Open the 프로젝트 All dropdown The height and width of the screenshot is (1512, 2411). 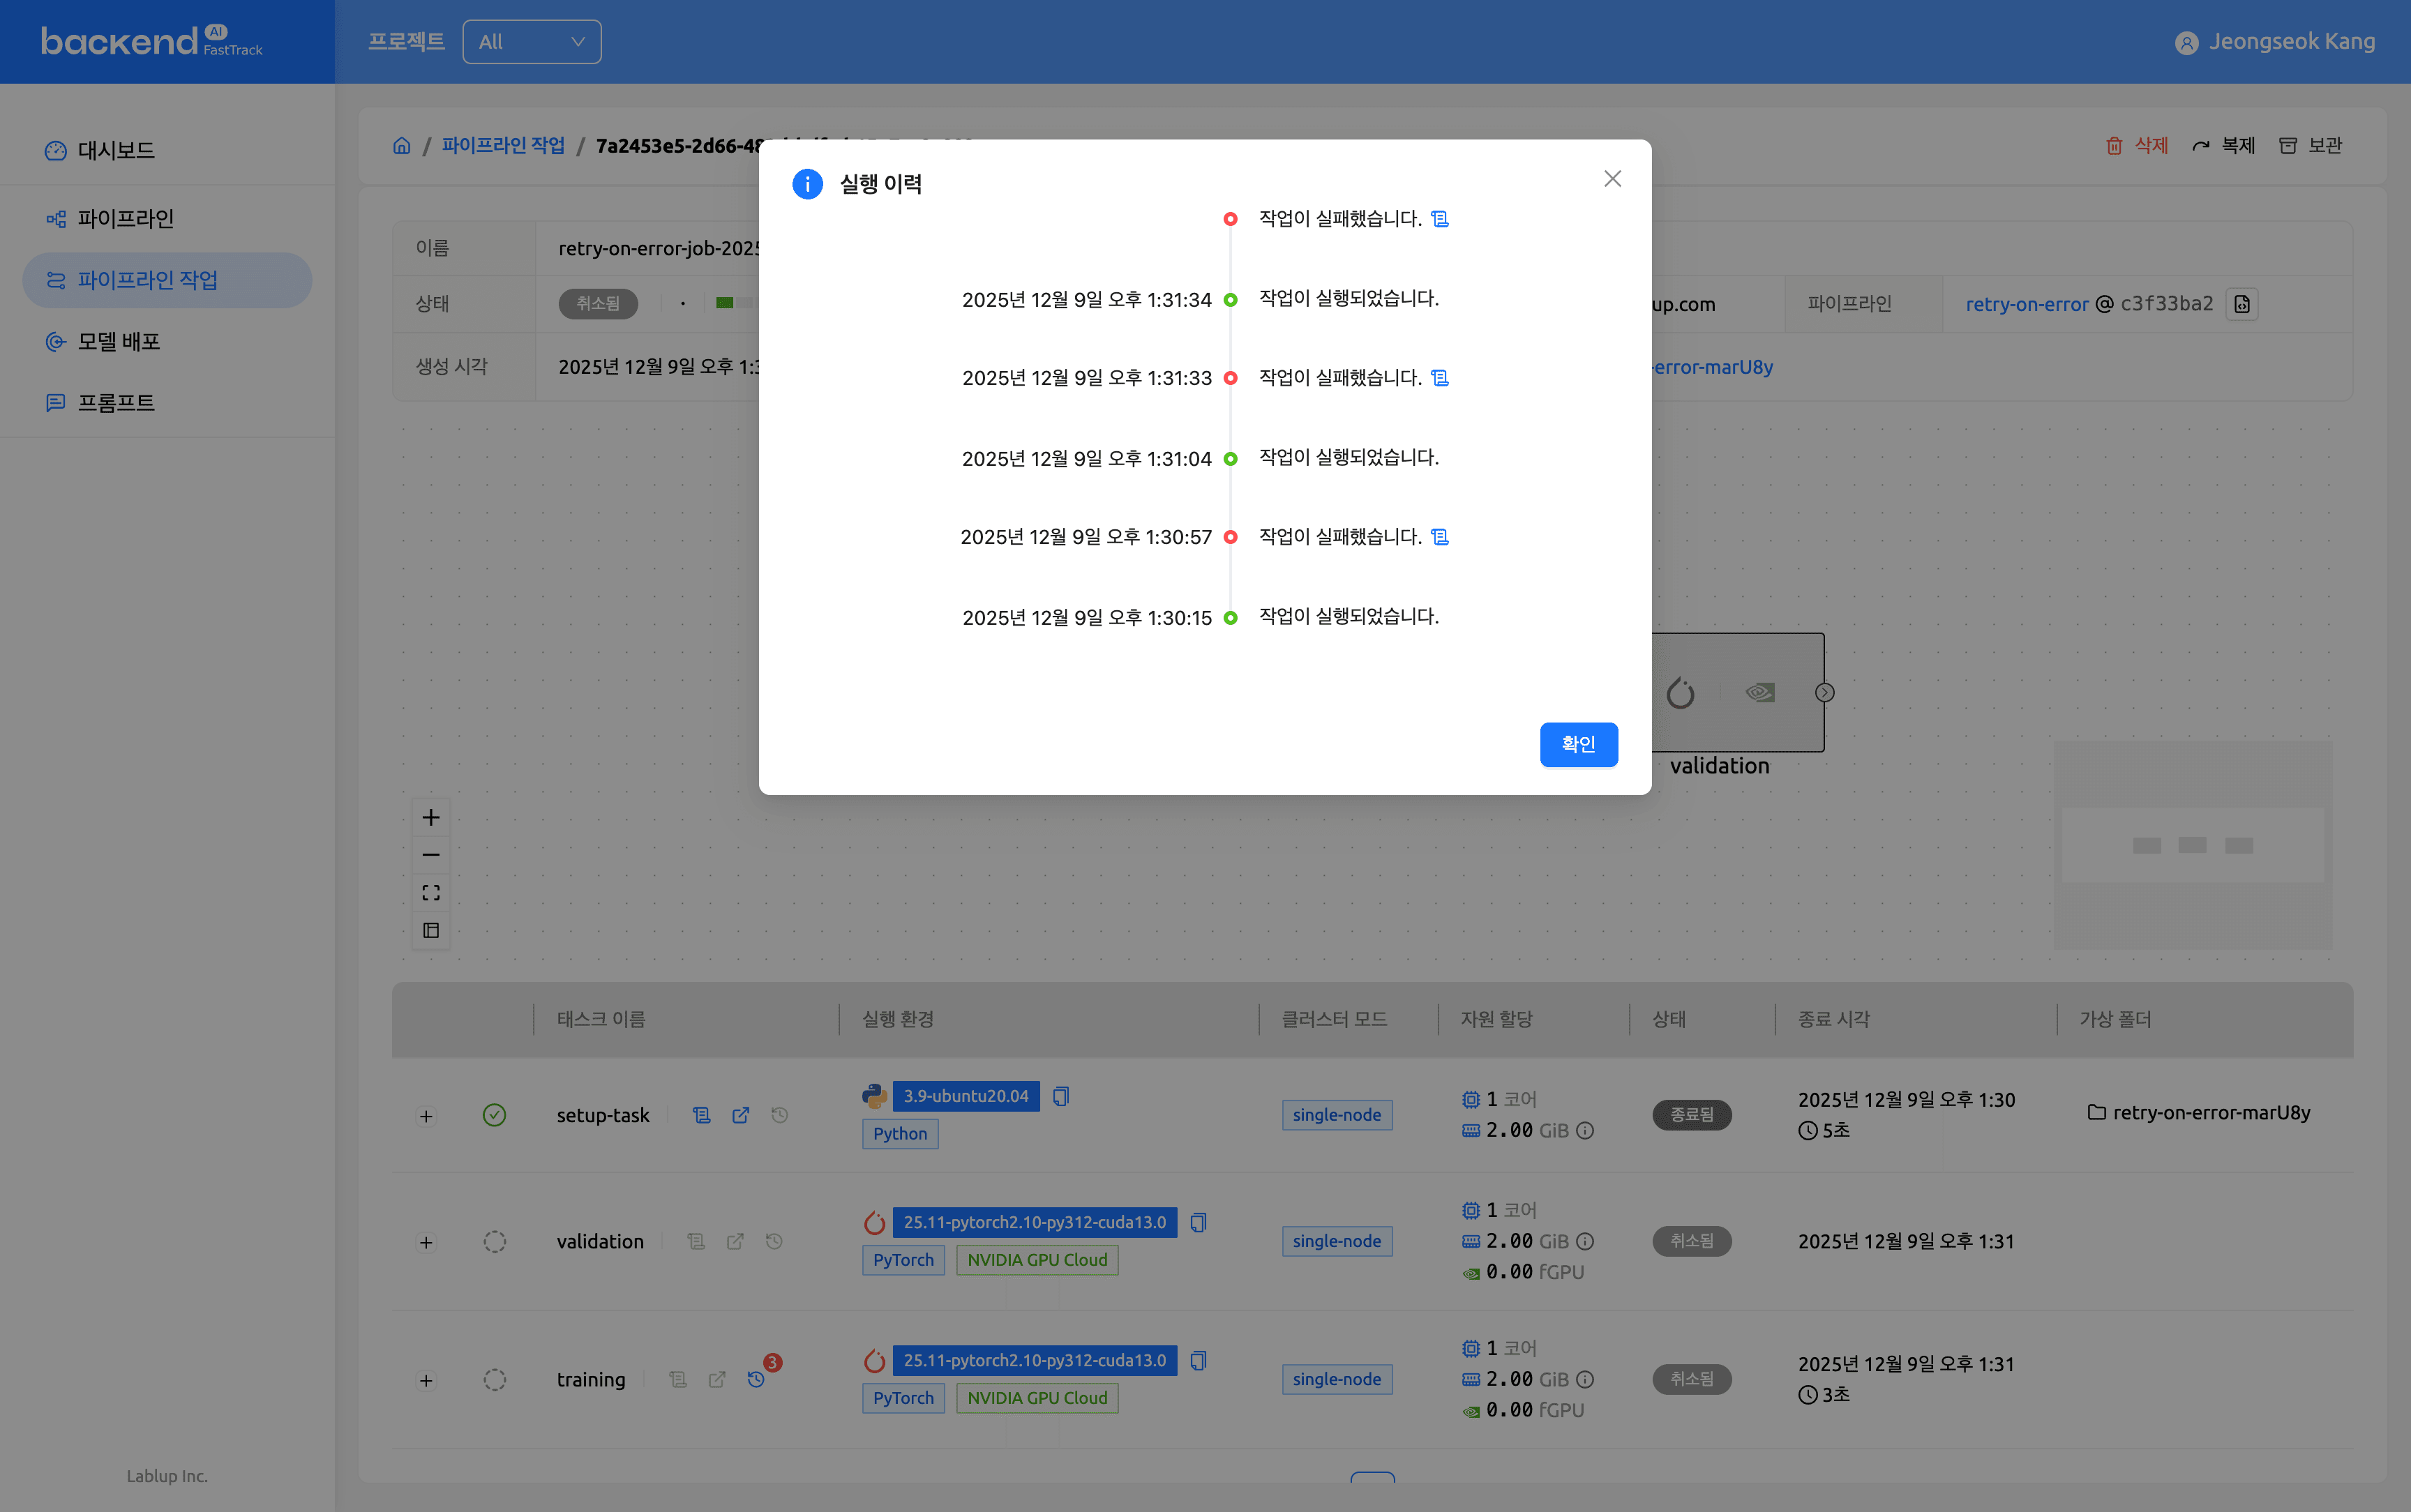[x=531, y=42]
